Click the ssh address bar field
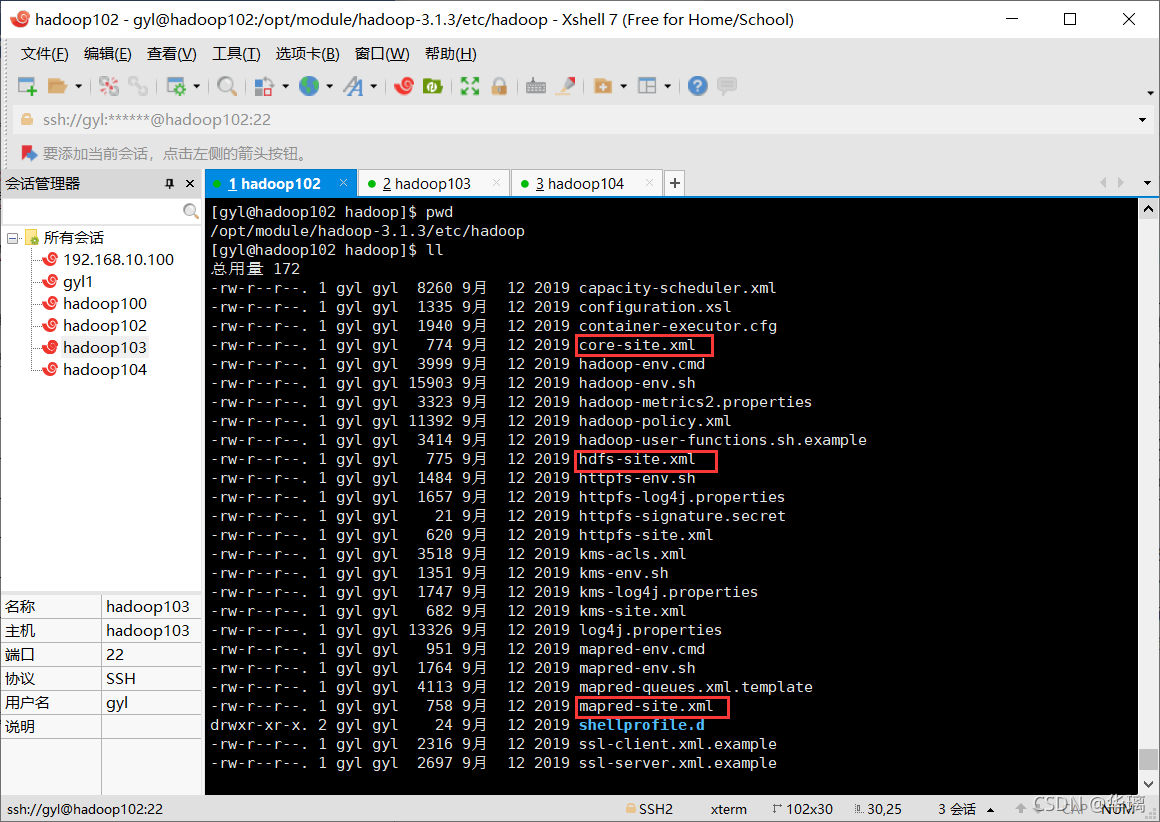Screen dimensions: 1160x822 [581, 120]
